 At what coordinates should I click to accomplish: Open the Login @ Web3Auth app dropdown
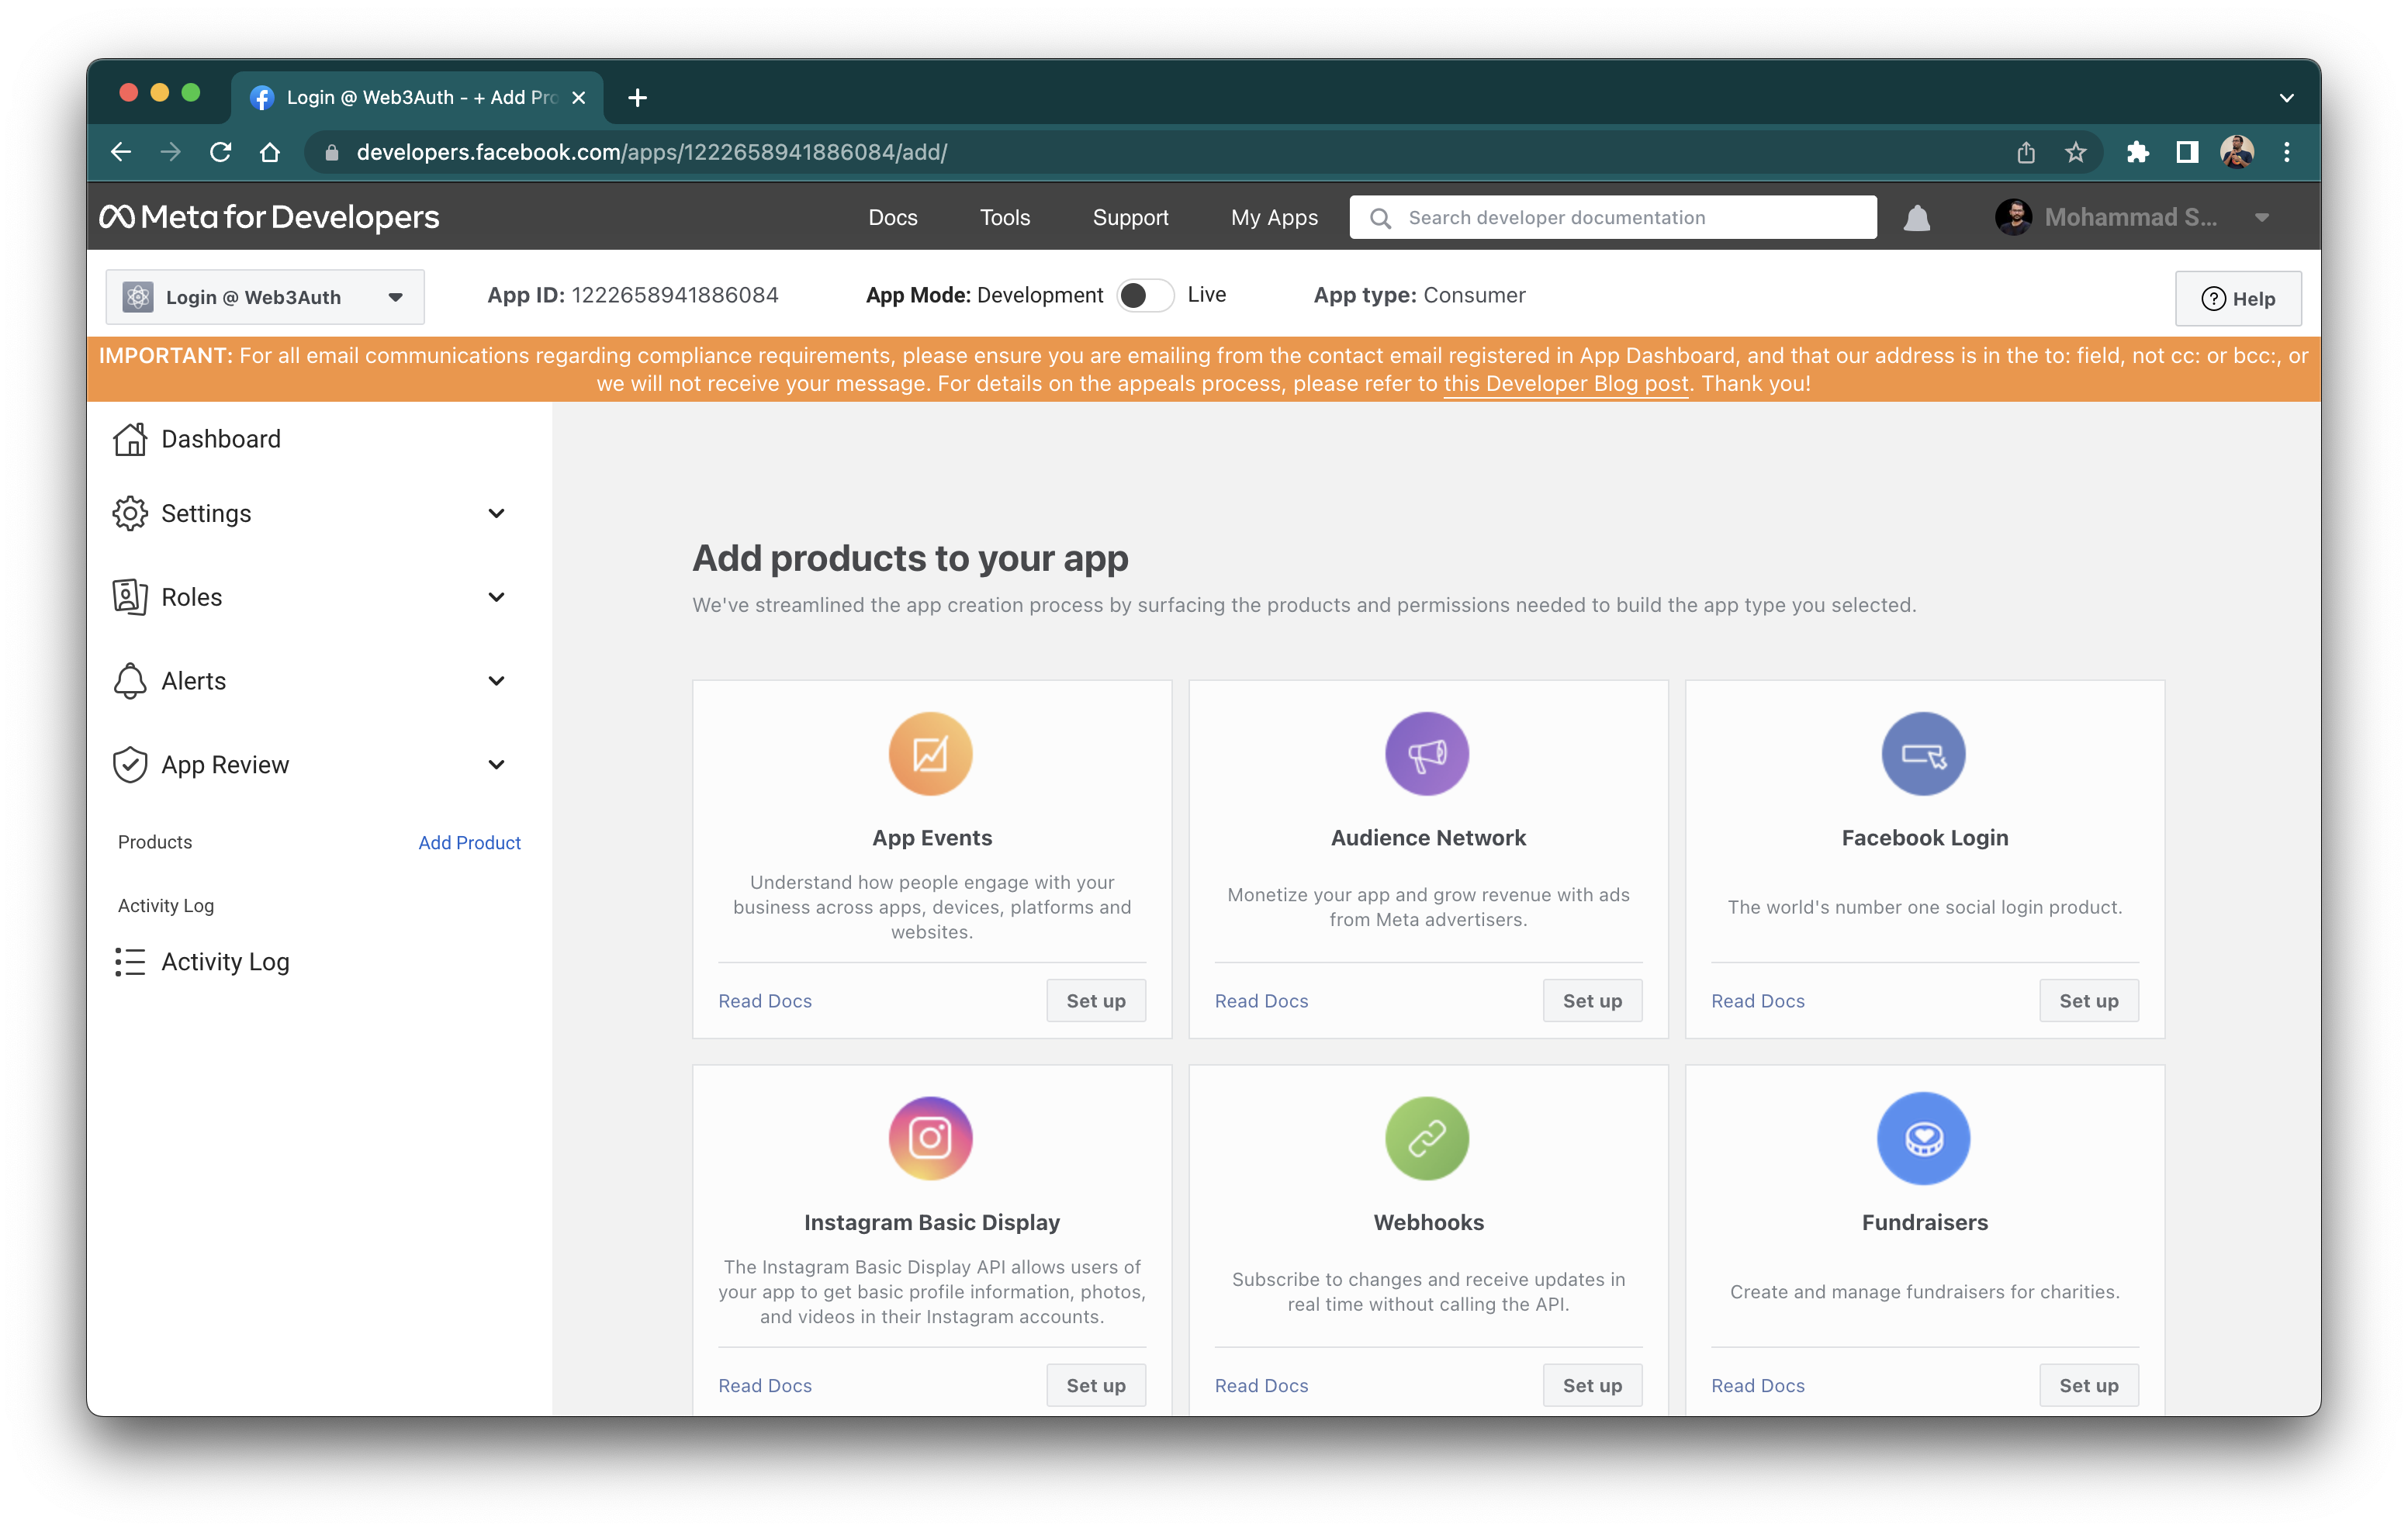[x=395, y=295]
